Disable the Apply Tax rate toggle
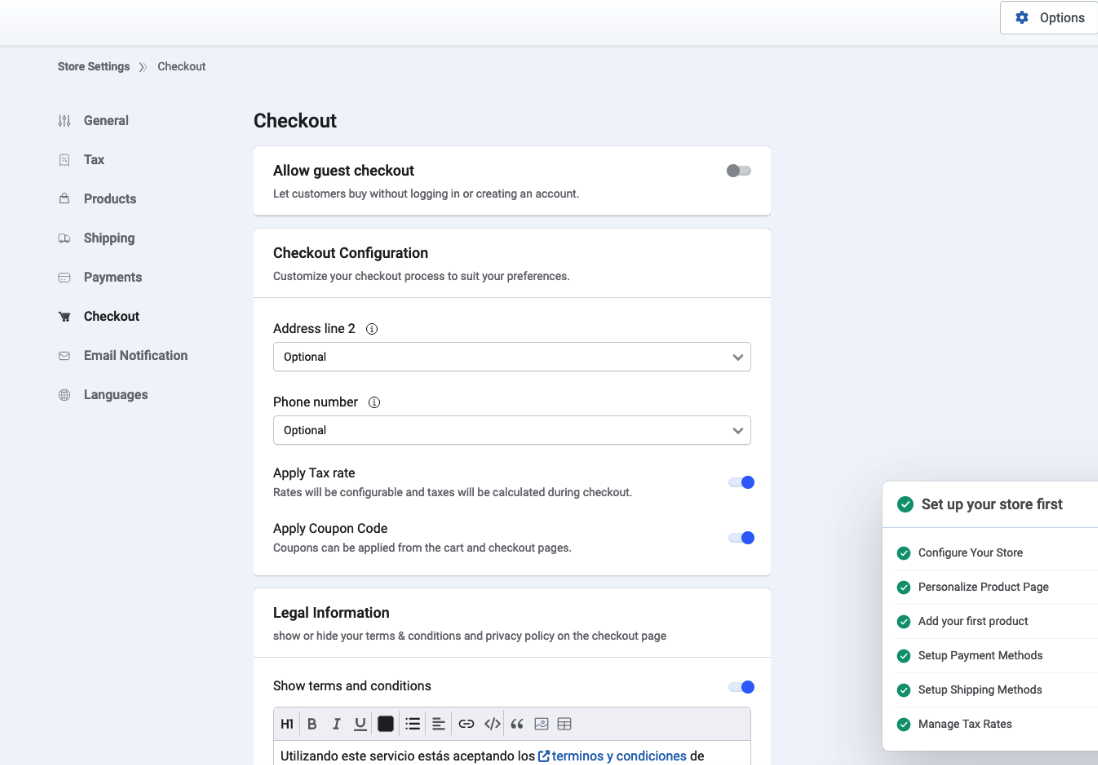This screenshot has width=1098, height=765. pyautogui.click(x=741, y=482)
